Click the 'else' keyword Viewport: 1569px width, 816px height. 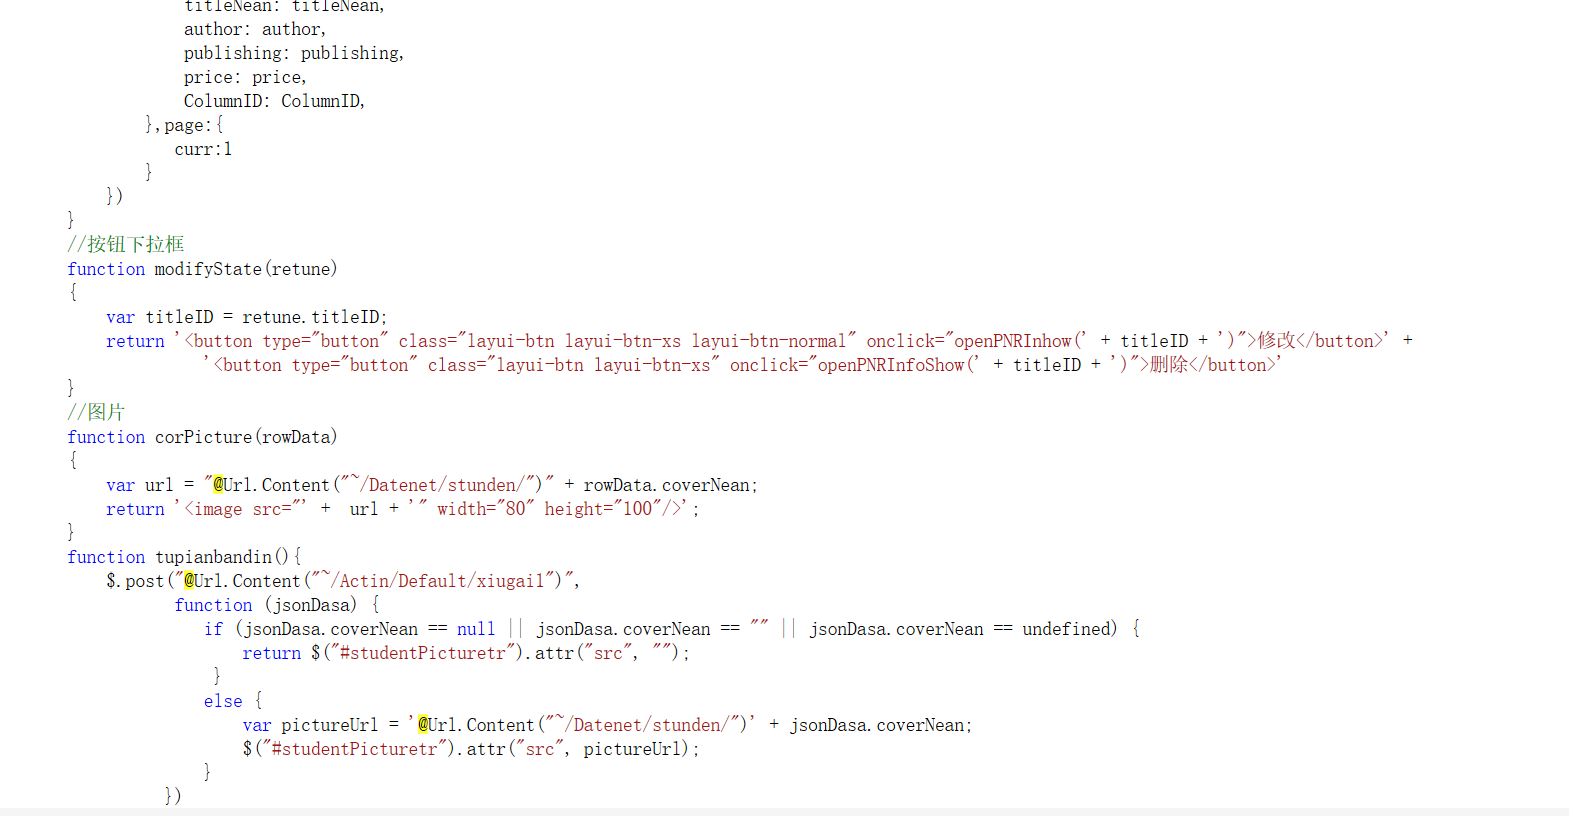tap(223, 701)
